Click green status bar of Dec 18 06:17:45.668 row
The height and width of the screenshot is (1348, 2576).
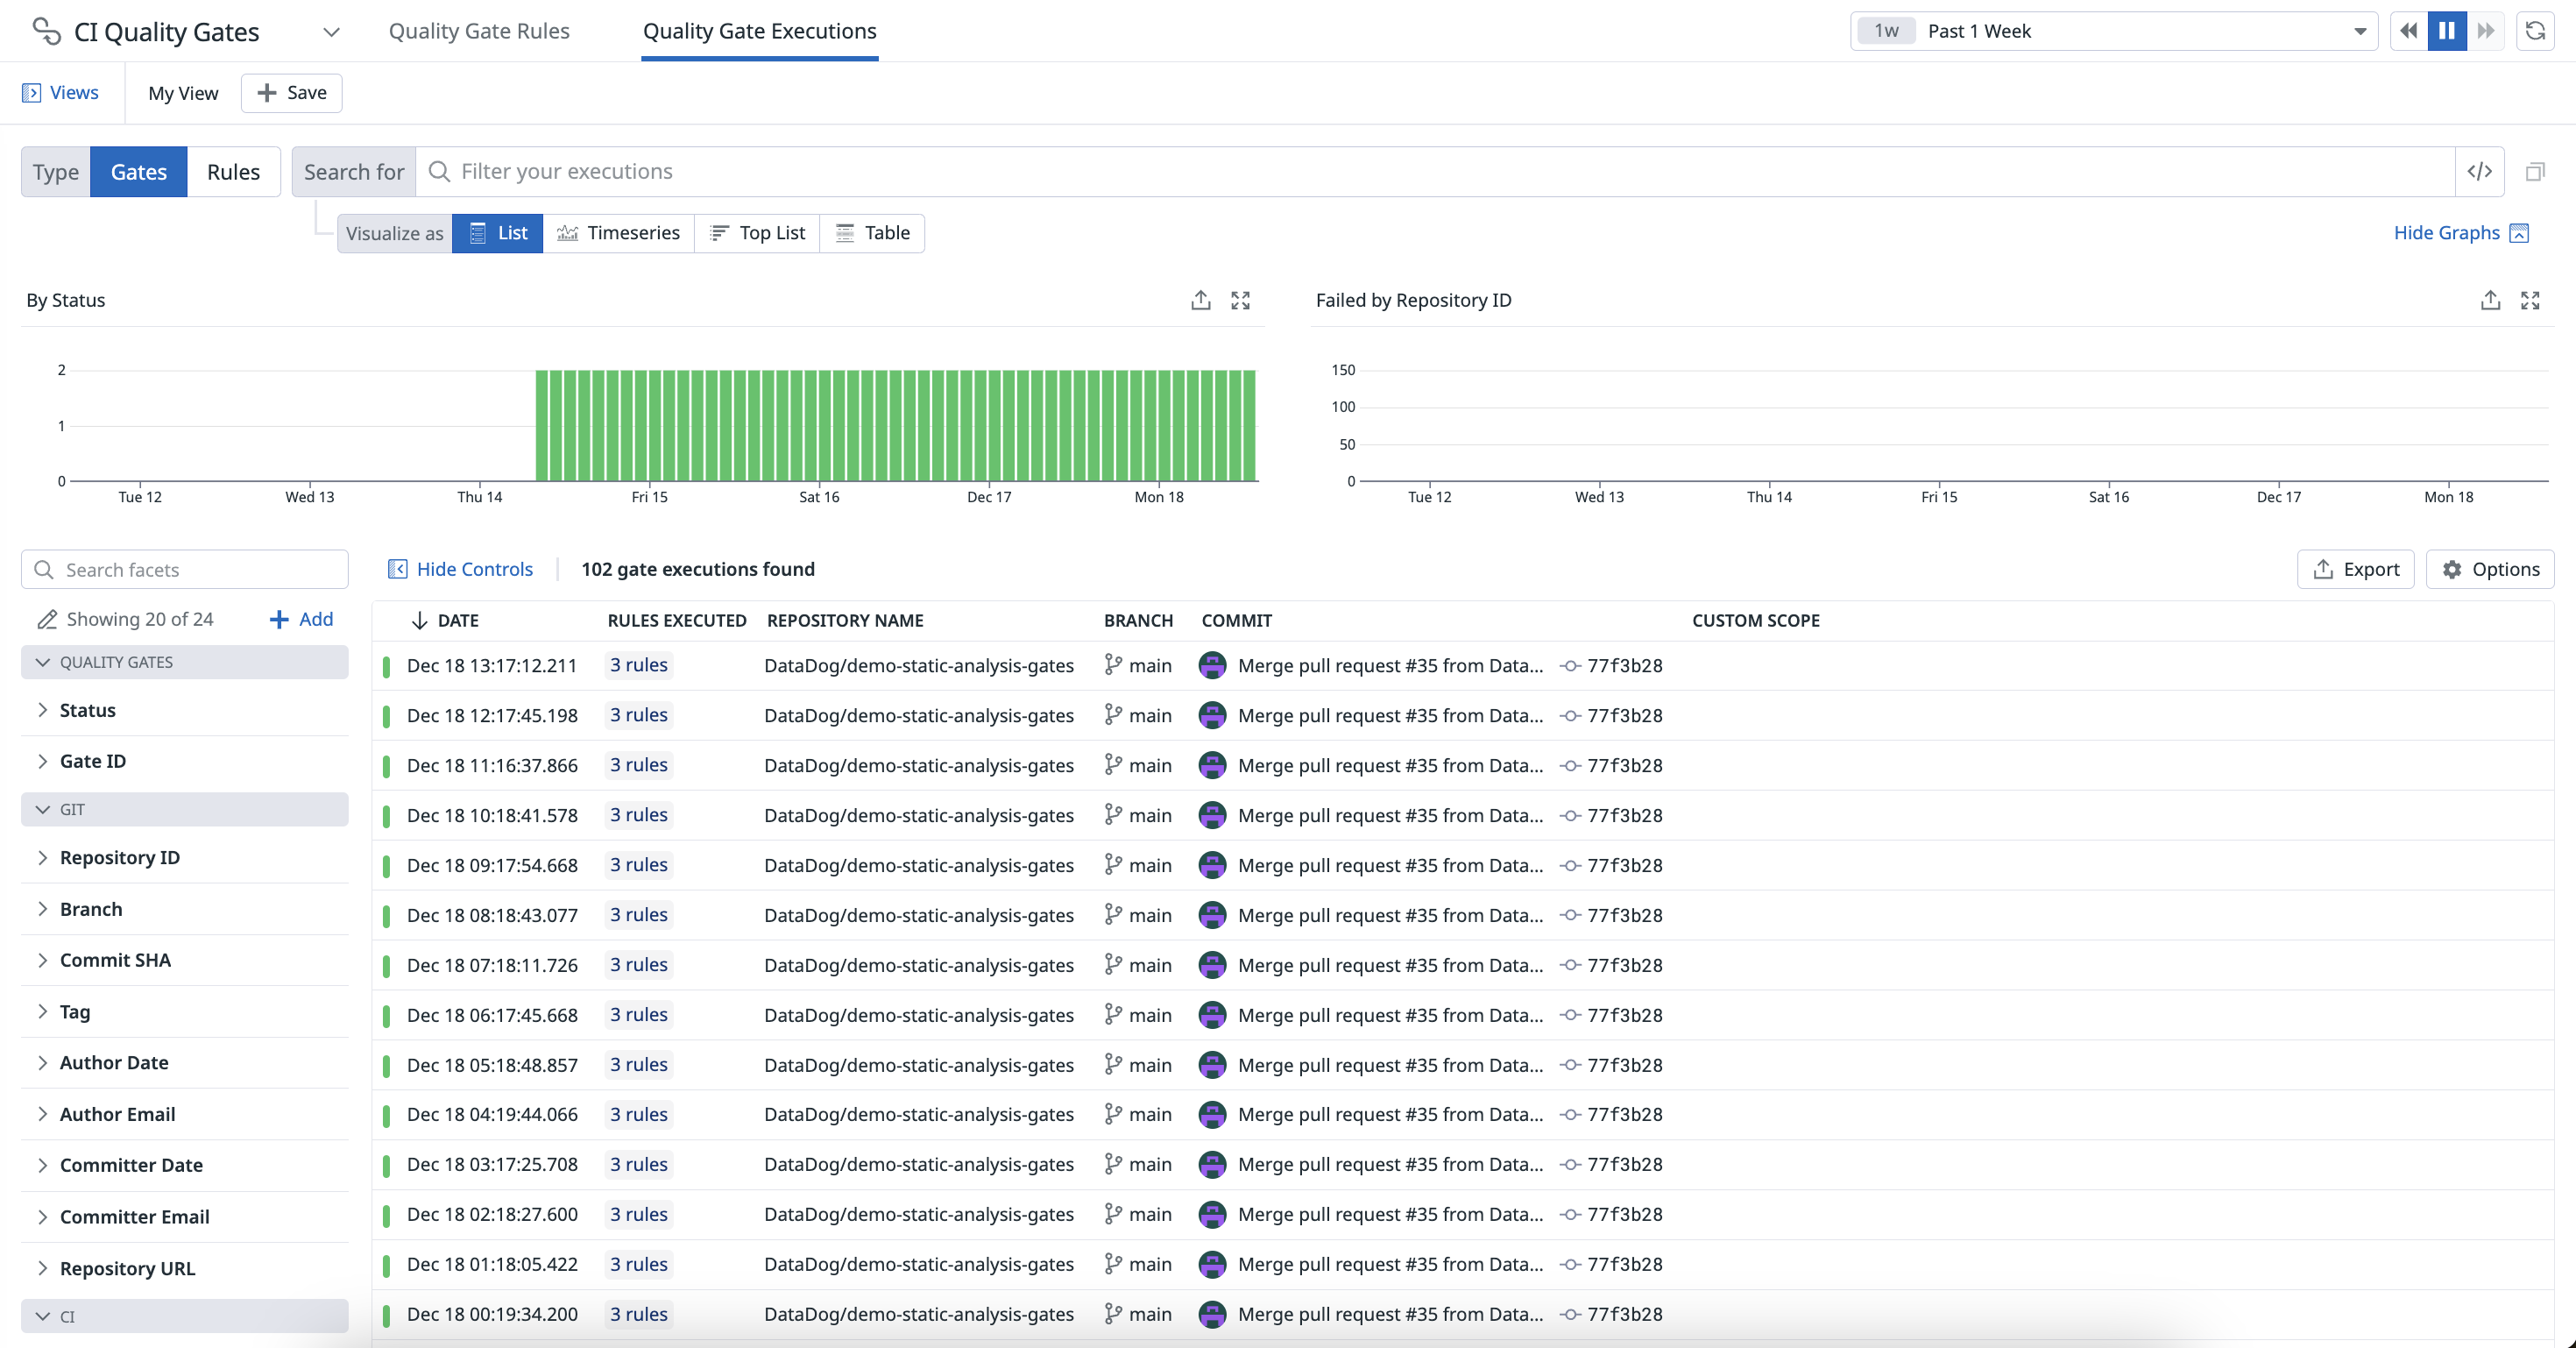tap(386, 1016)
